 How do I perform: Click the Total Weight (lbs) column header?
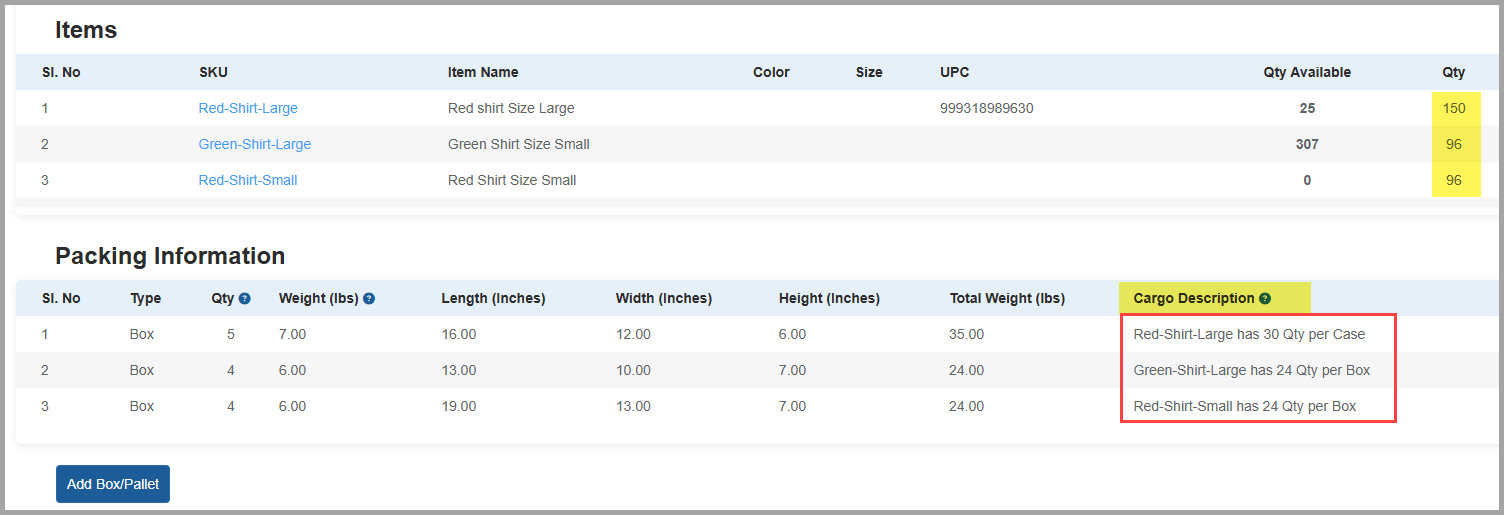coord(1007,298)
